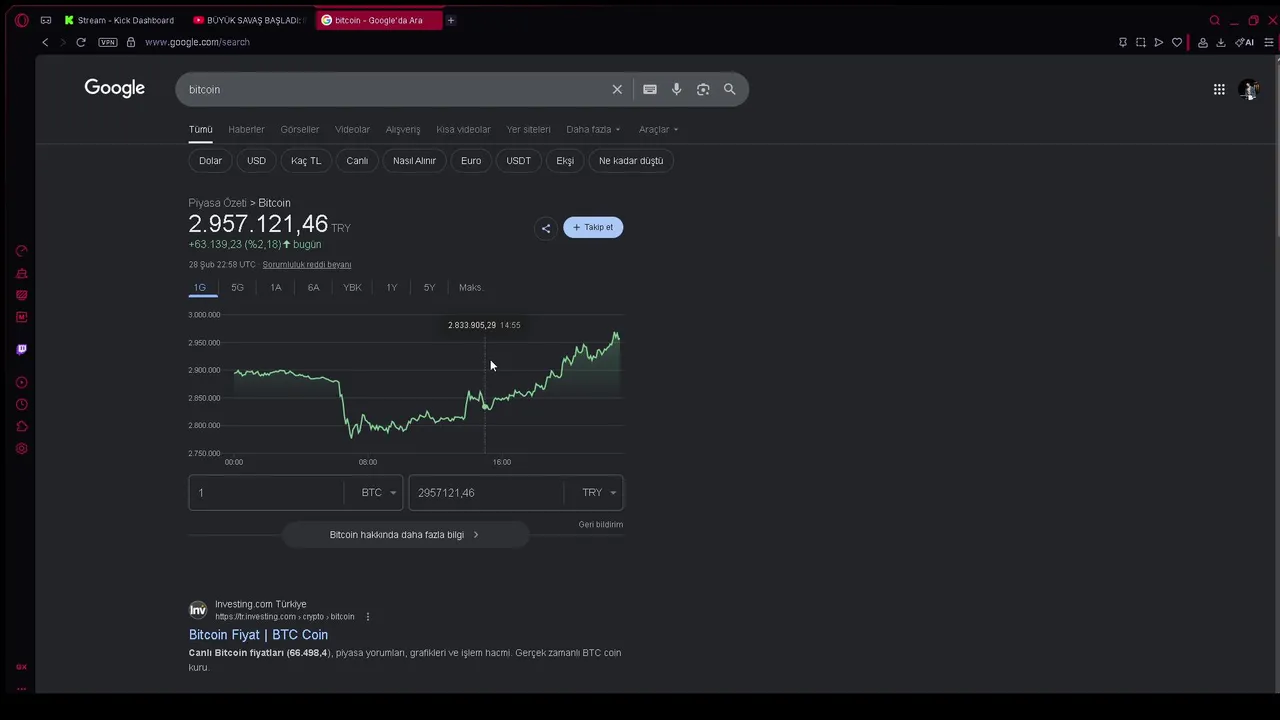Reload the page with the refresh icon

tap(81, 42)
